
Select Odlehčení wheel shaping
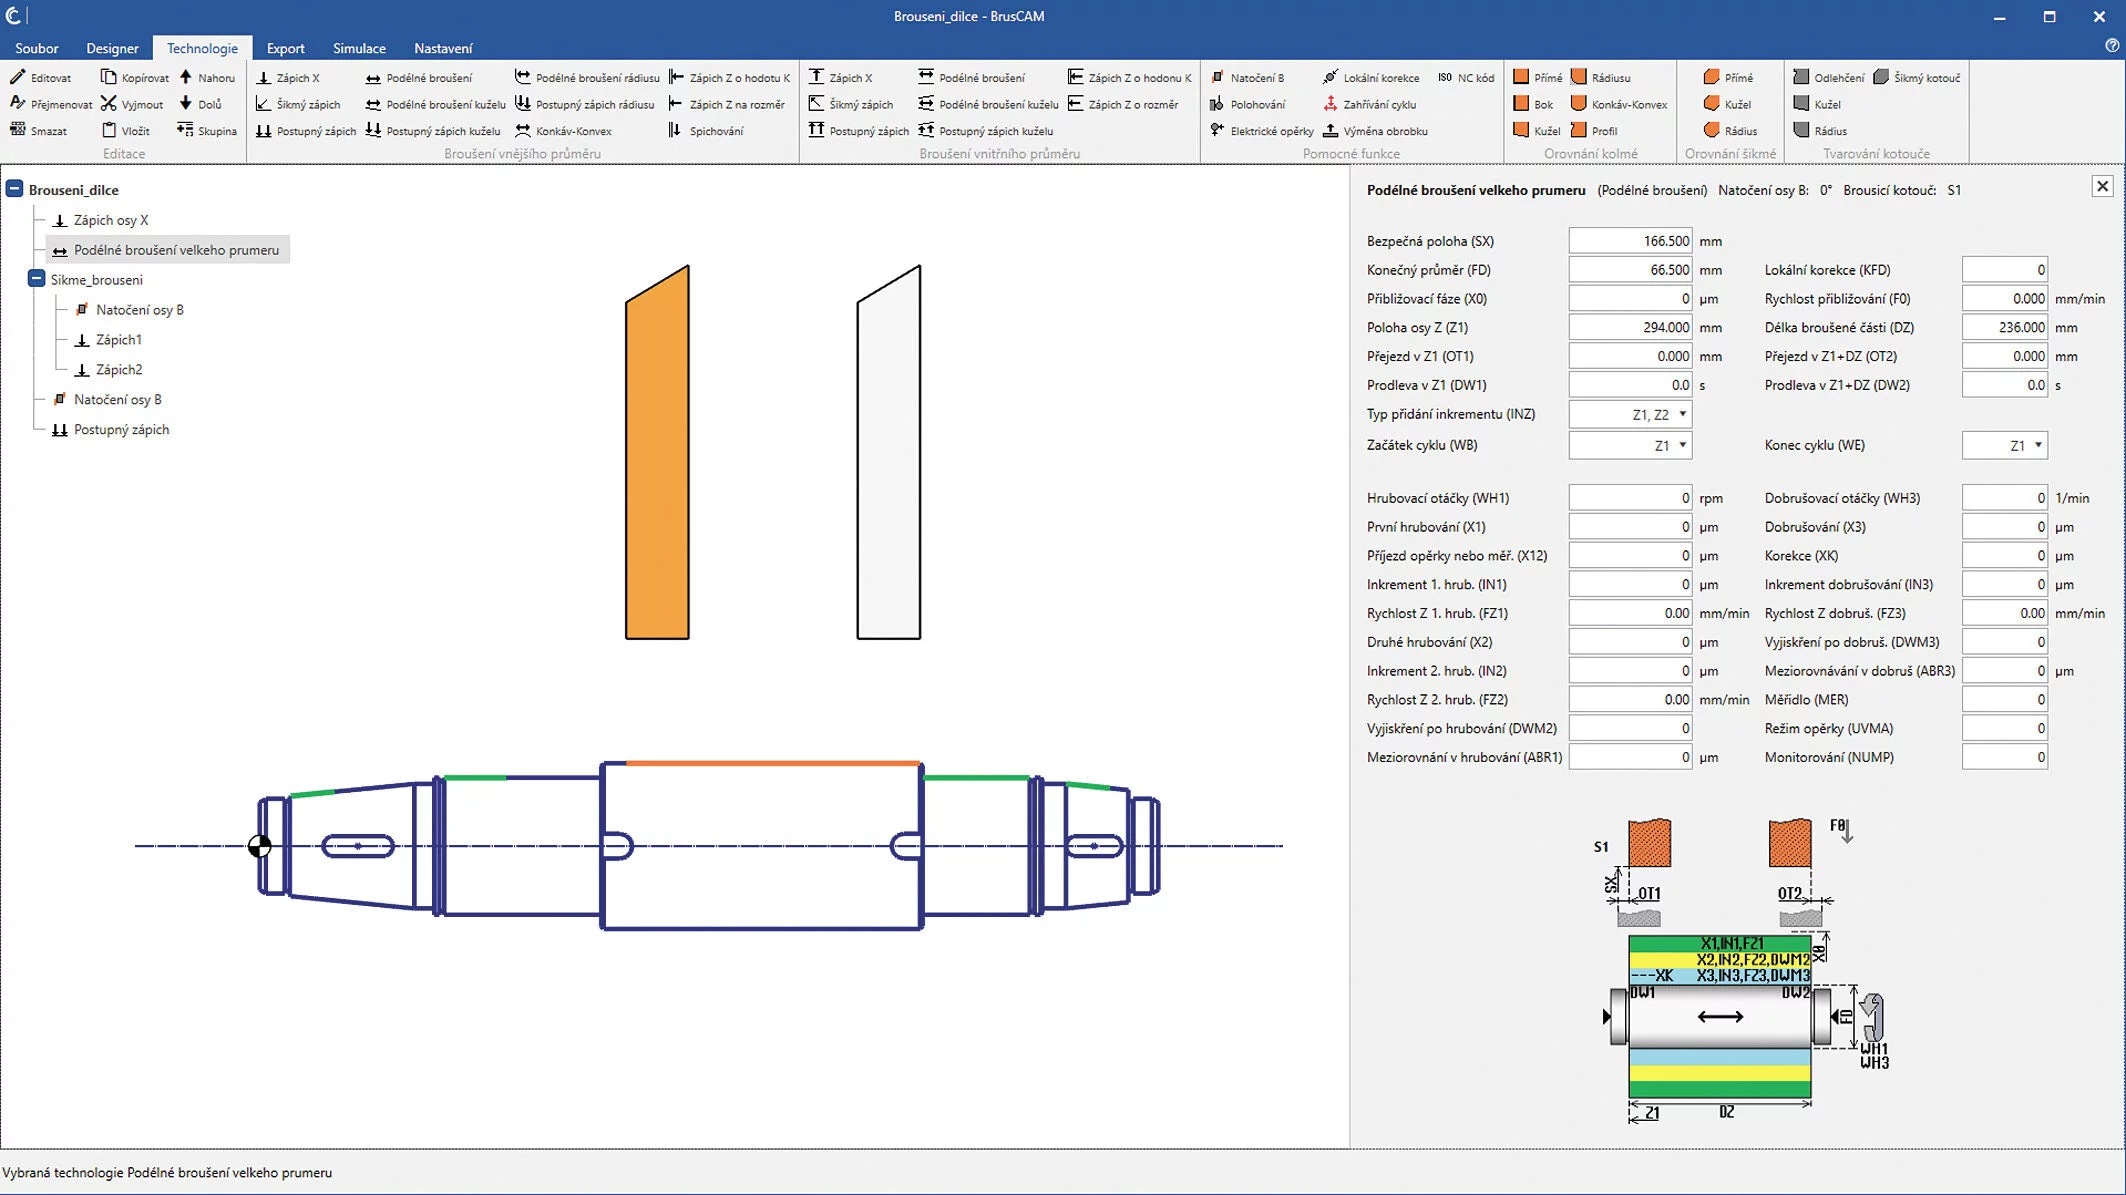(x=1829, y=77)
